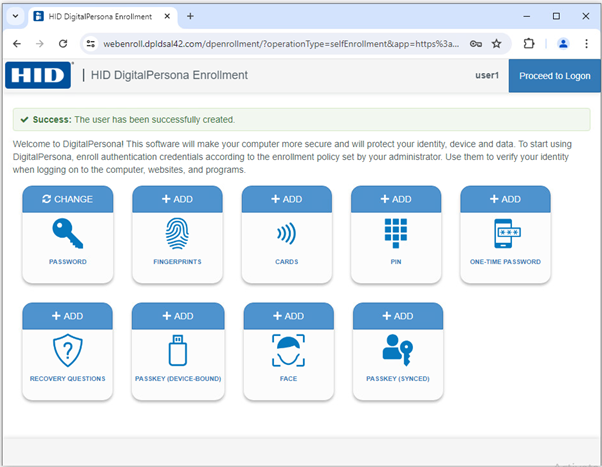Open a new browser tab

click(x=191, y=17)
